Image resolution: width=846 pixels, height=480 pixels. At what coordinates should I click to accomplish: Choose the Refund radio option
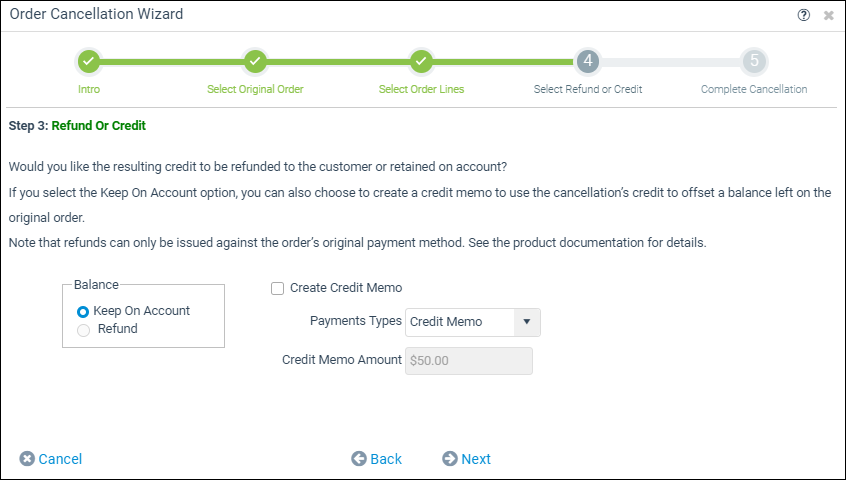[83, 330]
